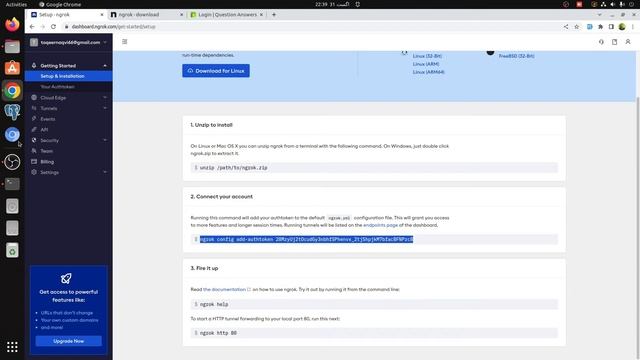The width and height of the screenshot is (640, 360).
Task: Click the Events icon in ngrok sidebar
Action: coord(34,119)
